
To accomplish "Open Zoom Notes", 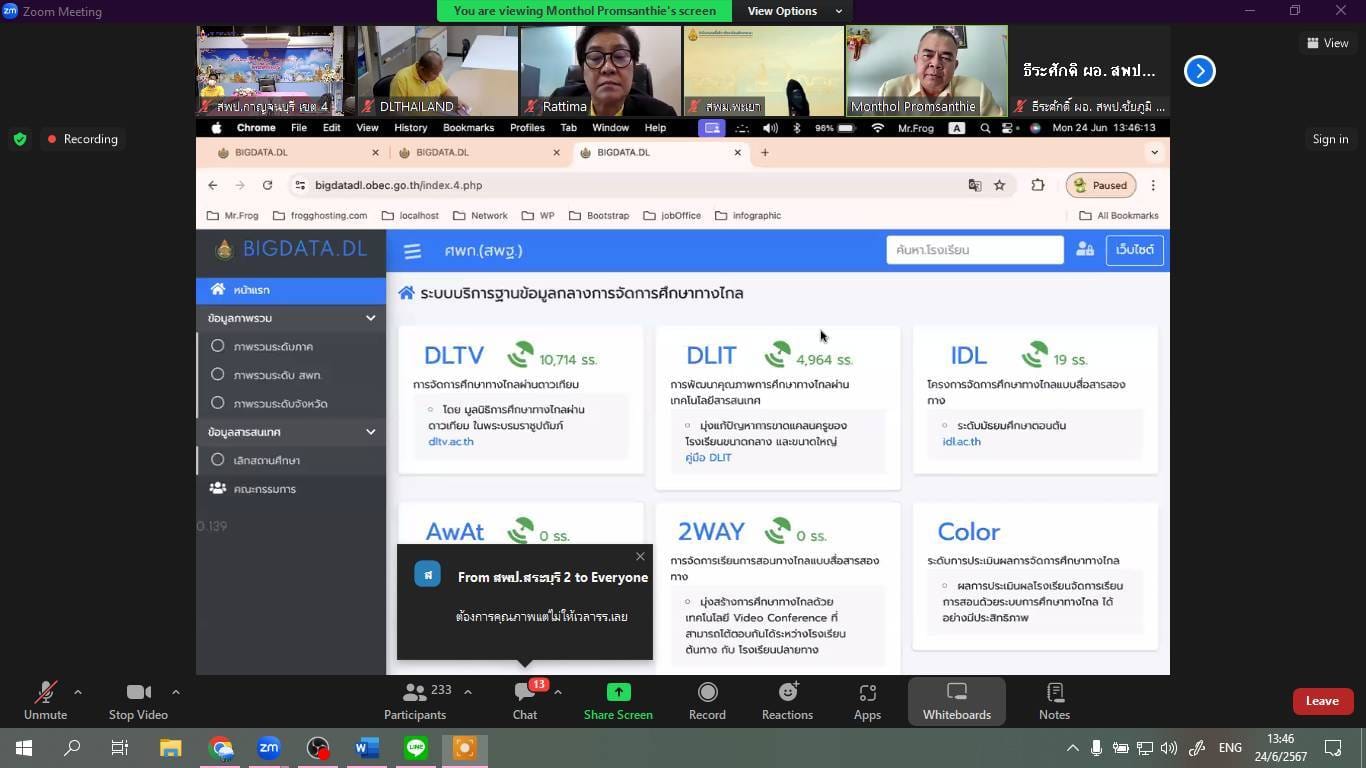I will (1054, 701).
